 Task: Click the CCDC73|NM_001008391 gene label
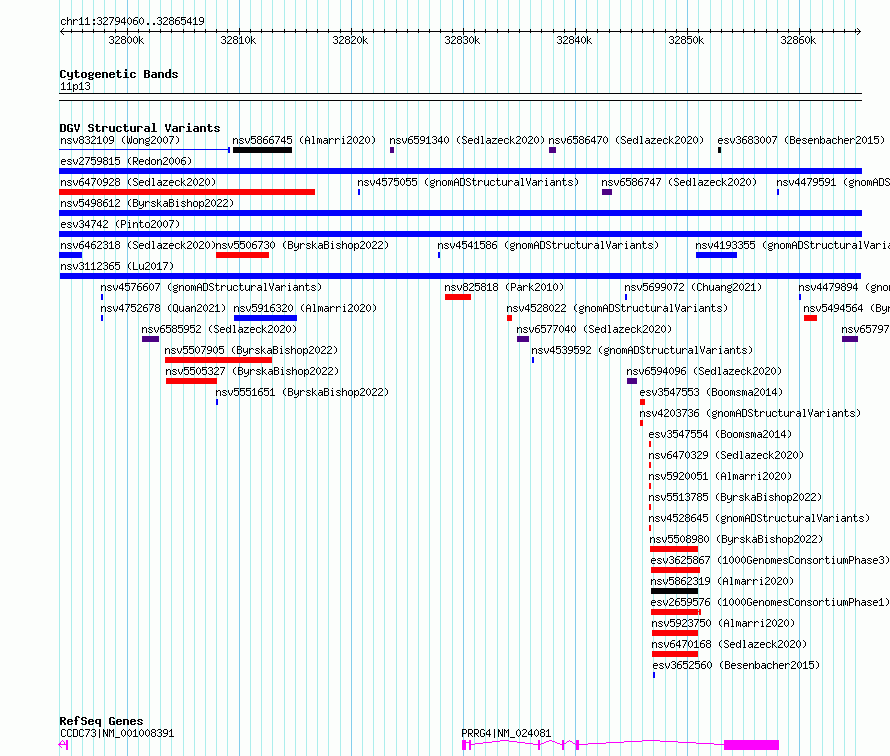pos(117,733)
